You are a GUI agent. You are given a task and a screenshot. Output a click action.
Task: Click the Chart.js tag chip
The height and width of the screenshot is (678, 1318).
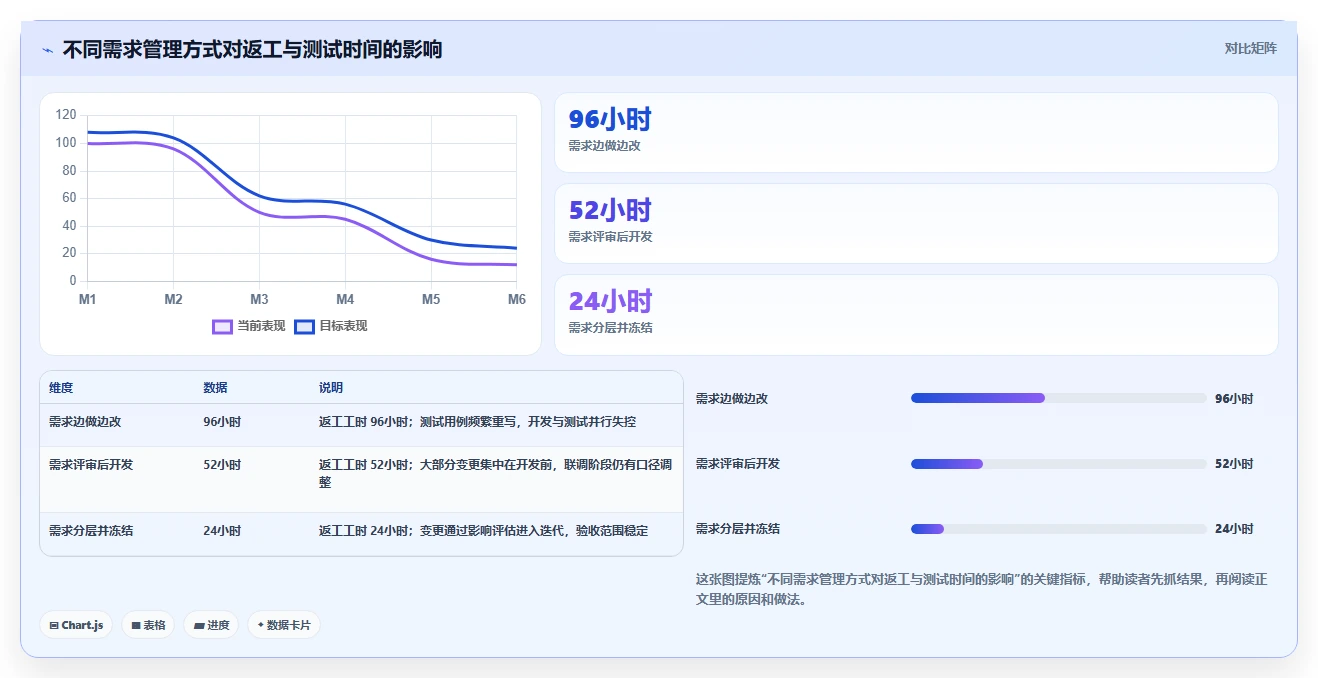(76, 625)
